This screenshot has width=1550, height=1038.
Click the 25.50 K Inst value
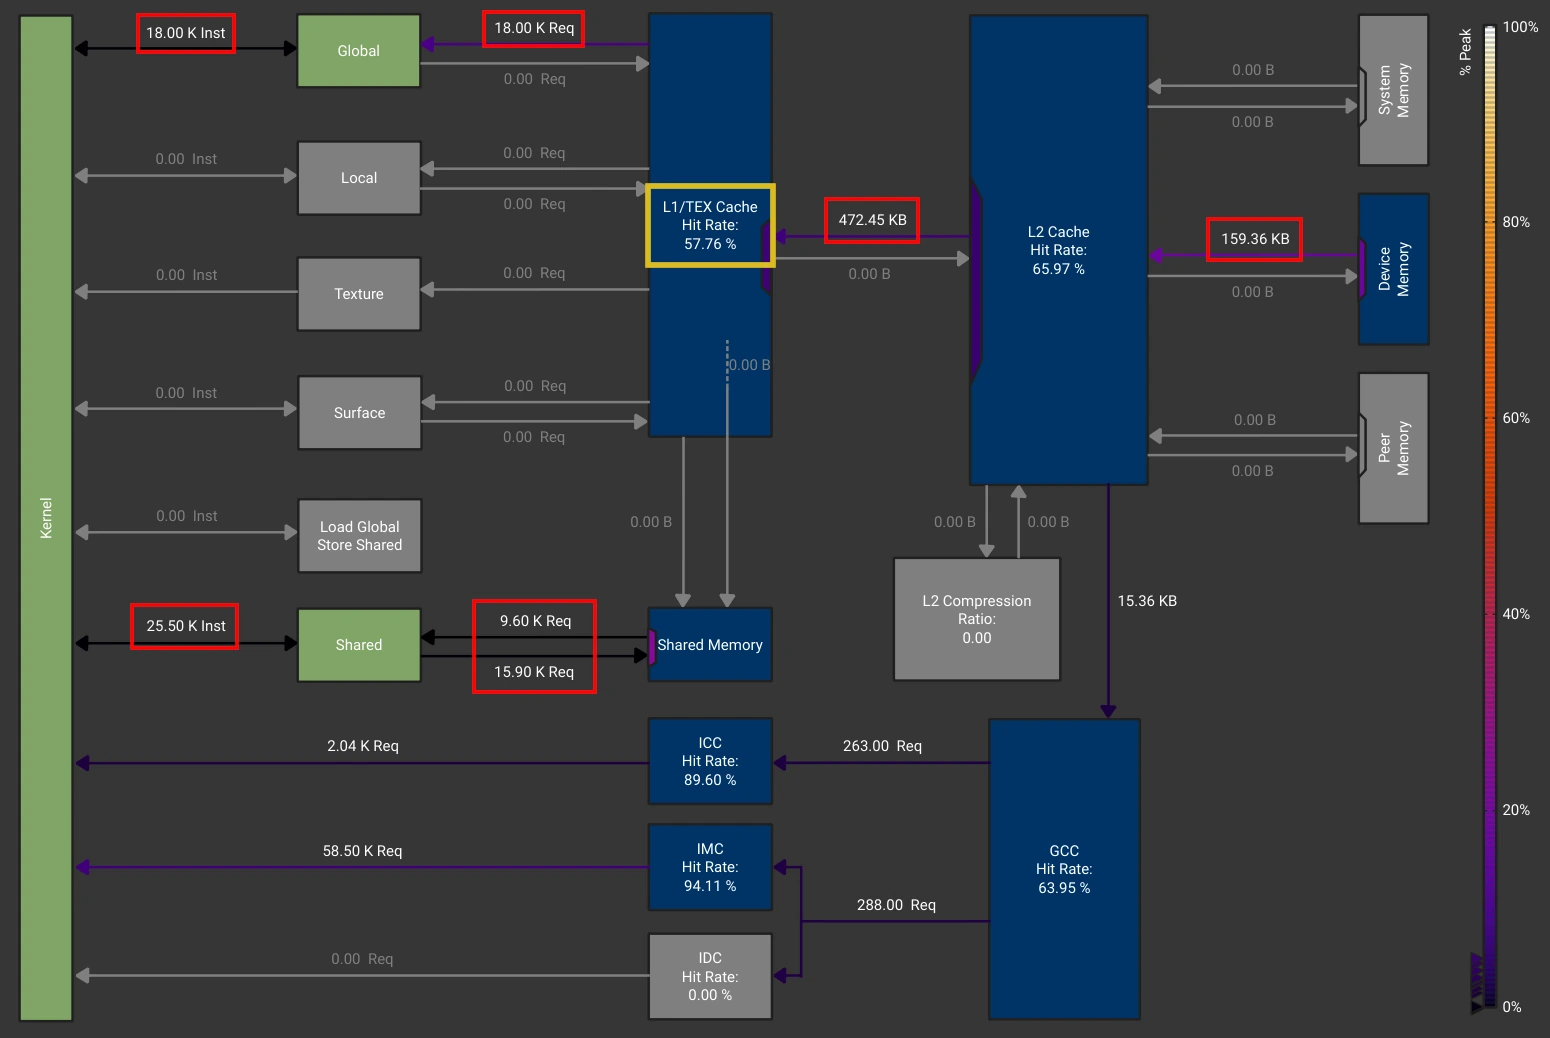(185, 626)
